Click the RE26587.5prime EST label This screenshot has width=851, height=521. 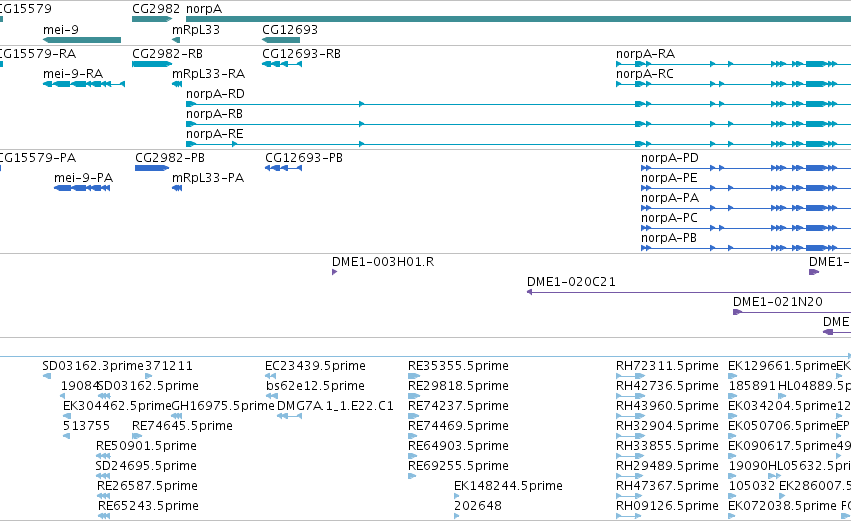pyautogui.click(x=148, y=486)
